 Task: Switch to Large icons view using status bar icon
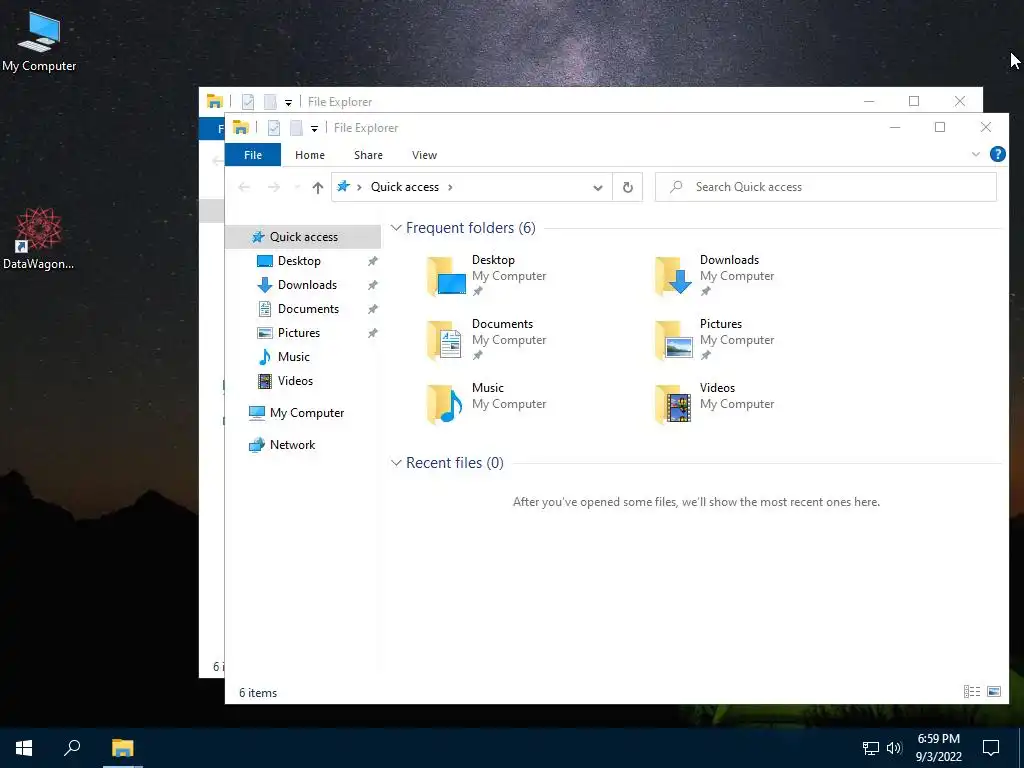pos(994,692)
